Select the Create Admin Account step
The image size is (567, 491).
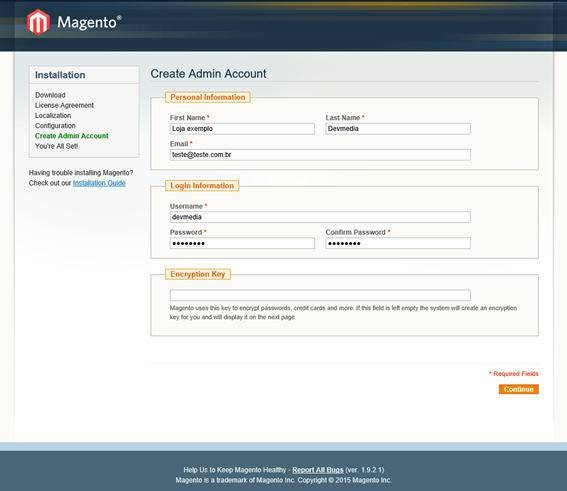click(x=72, y=136)
